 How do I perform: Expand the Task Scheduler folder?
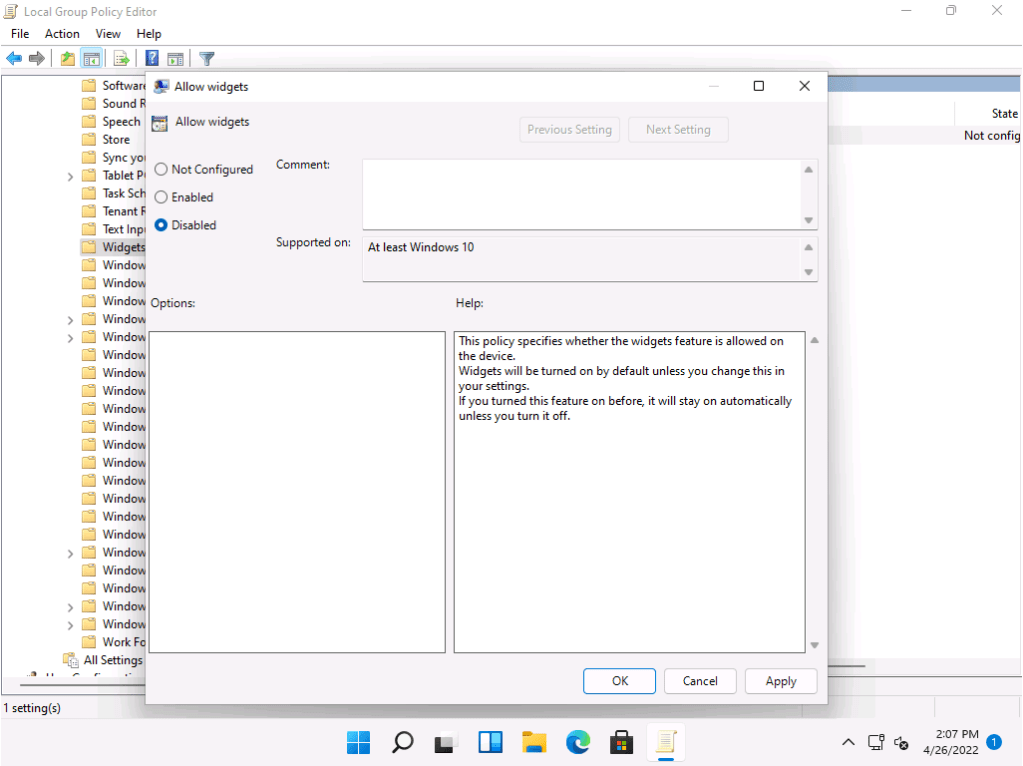69,193
